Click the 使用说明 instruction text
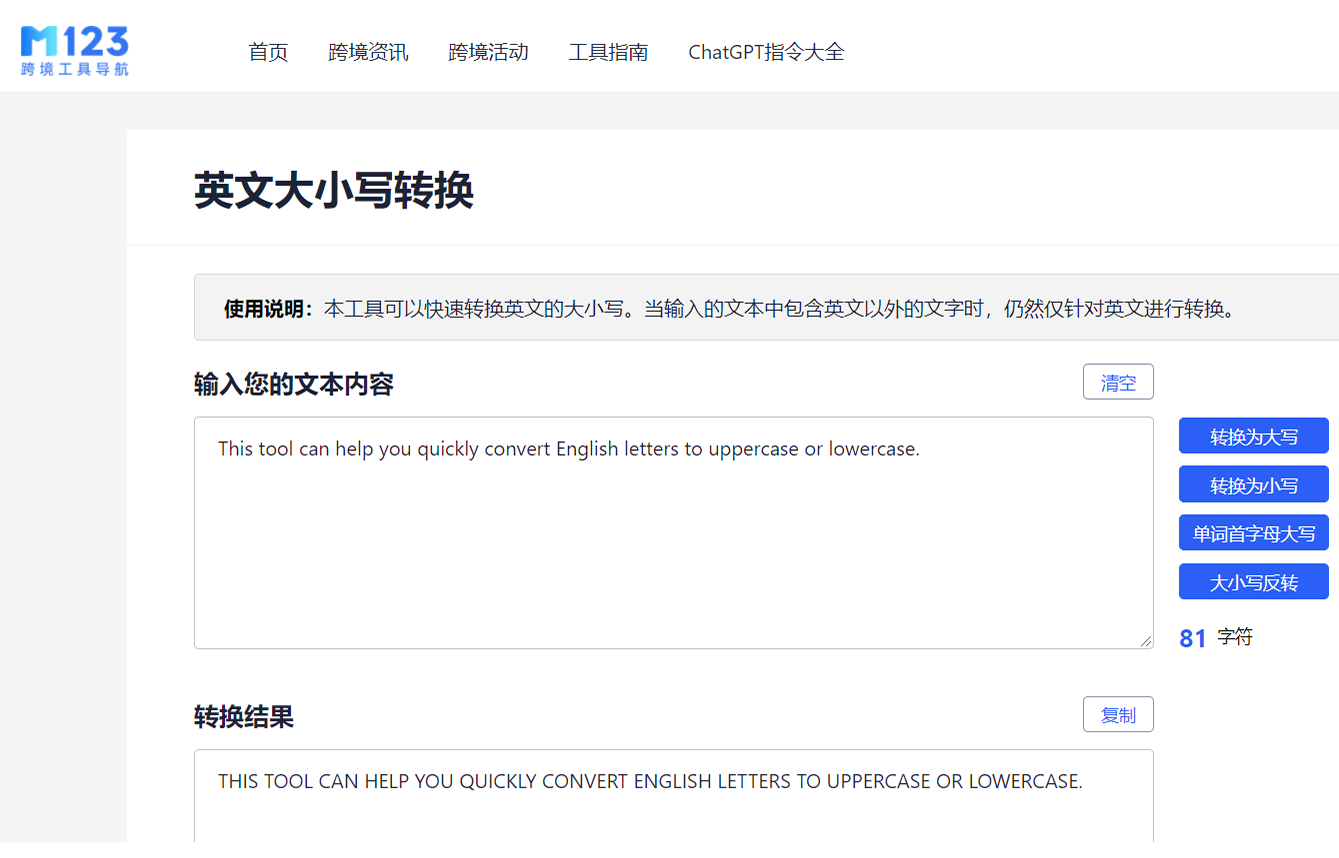 click(730, 308)
